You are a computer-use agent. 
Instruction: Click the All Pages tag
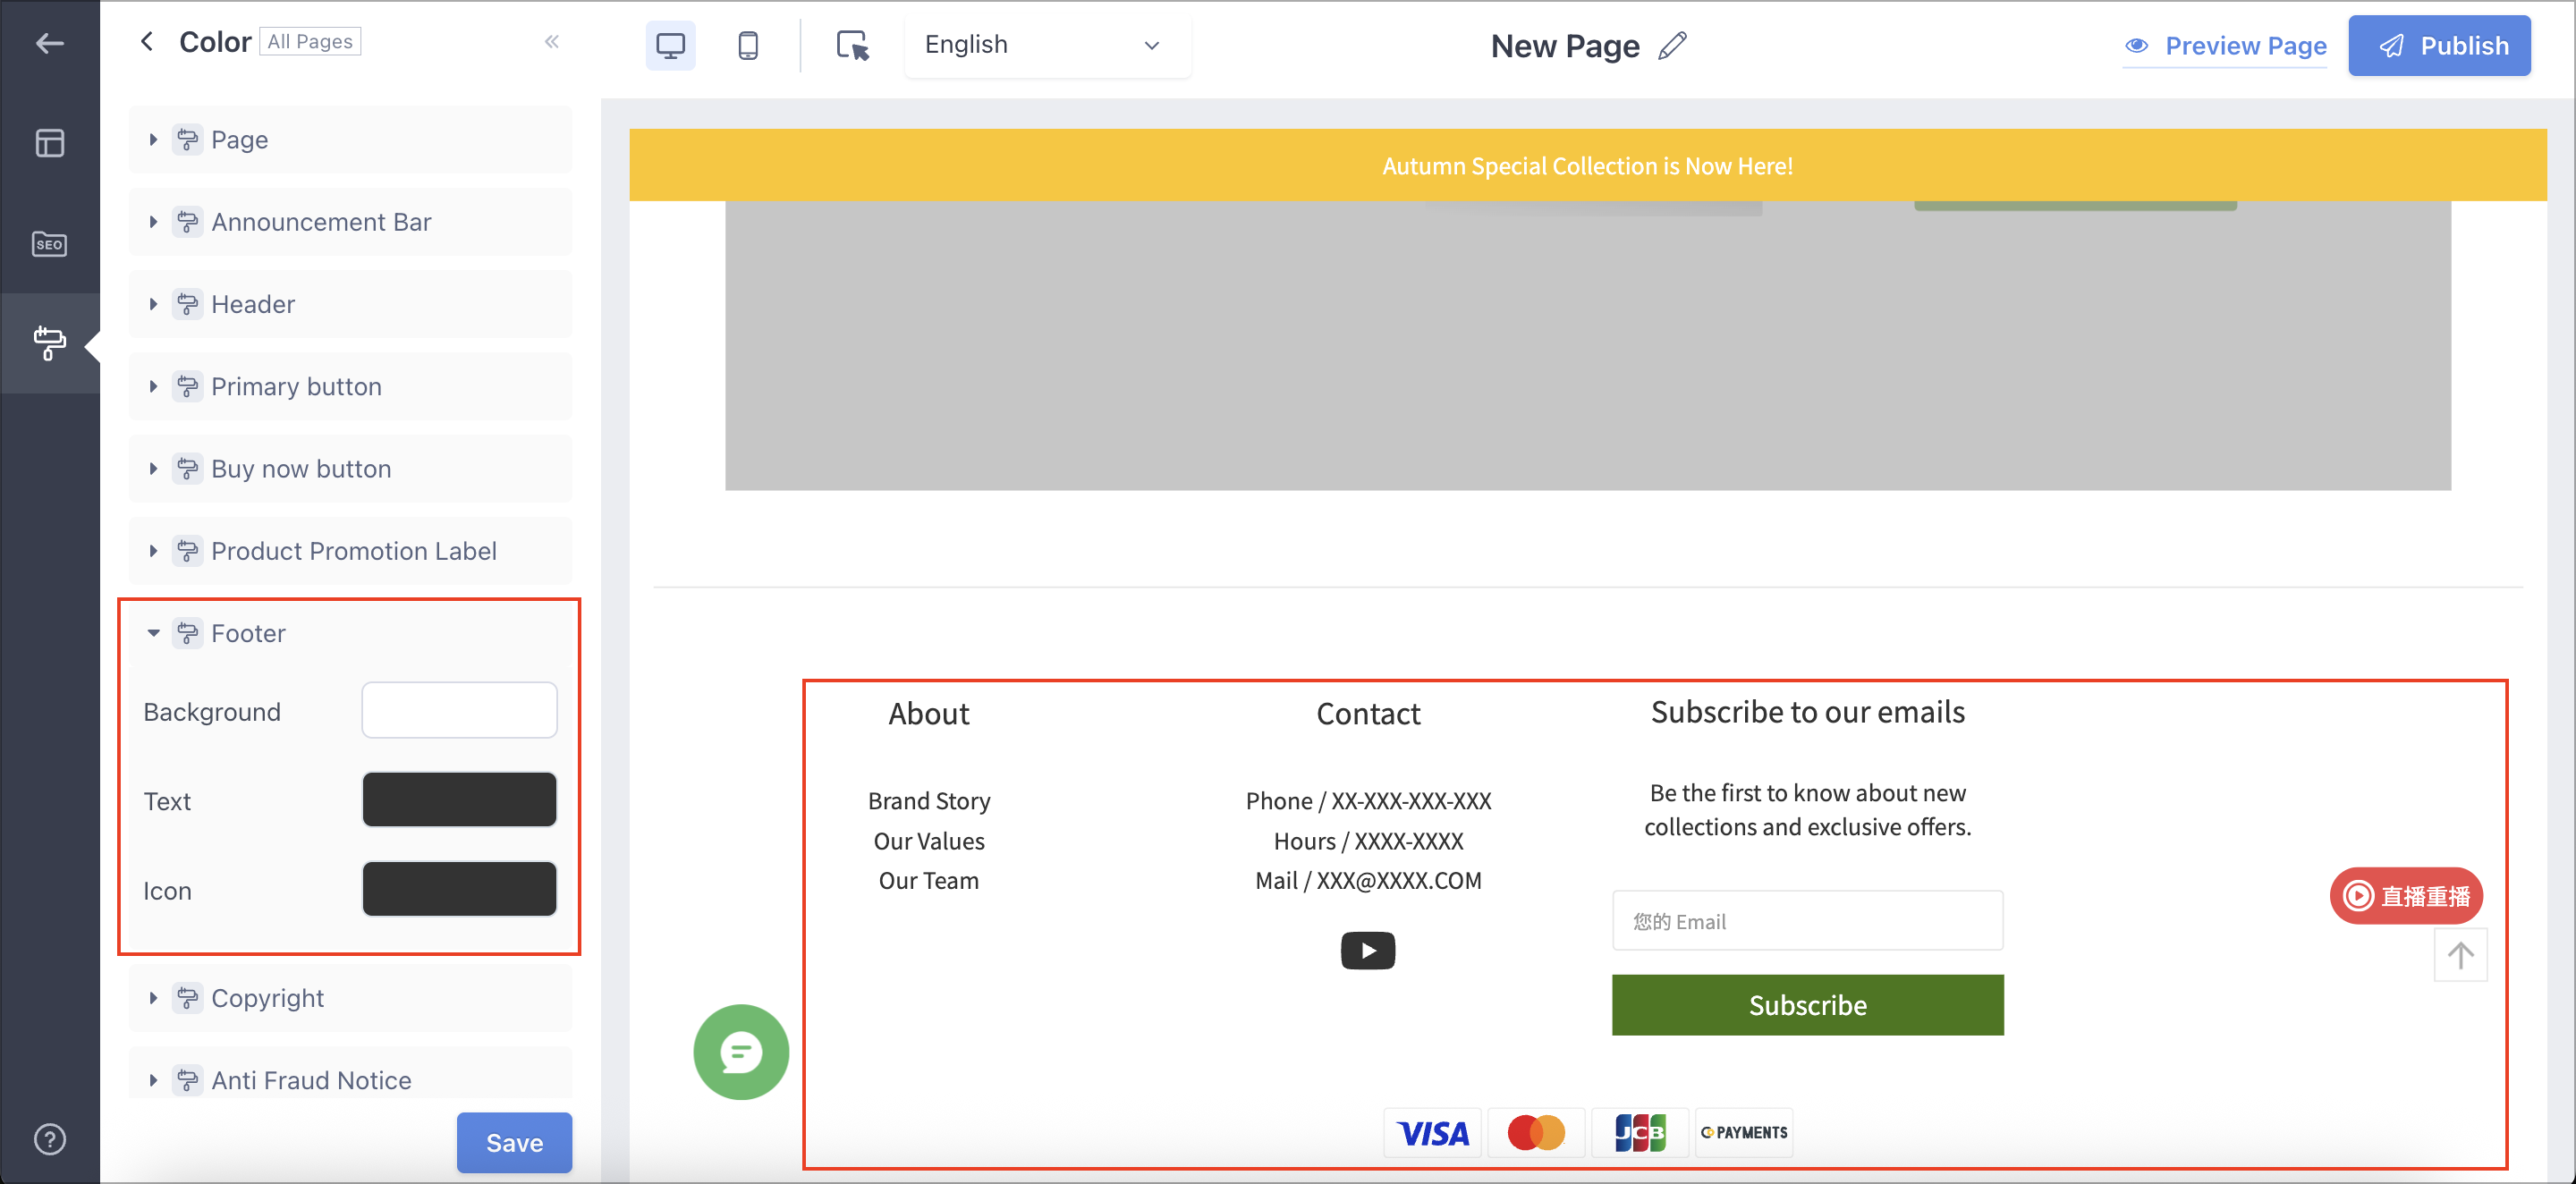[310, 41]
